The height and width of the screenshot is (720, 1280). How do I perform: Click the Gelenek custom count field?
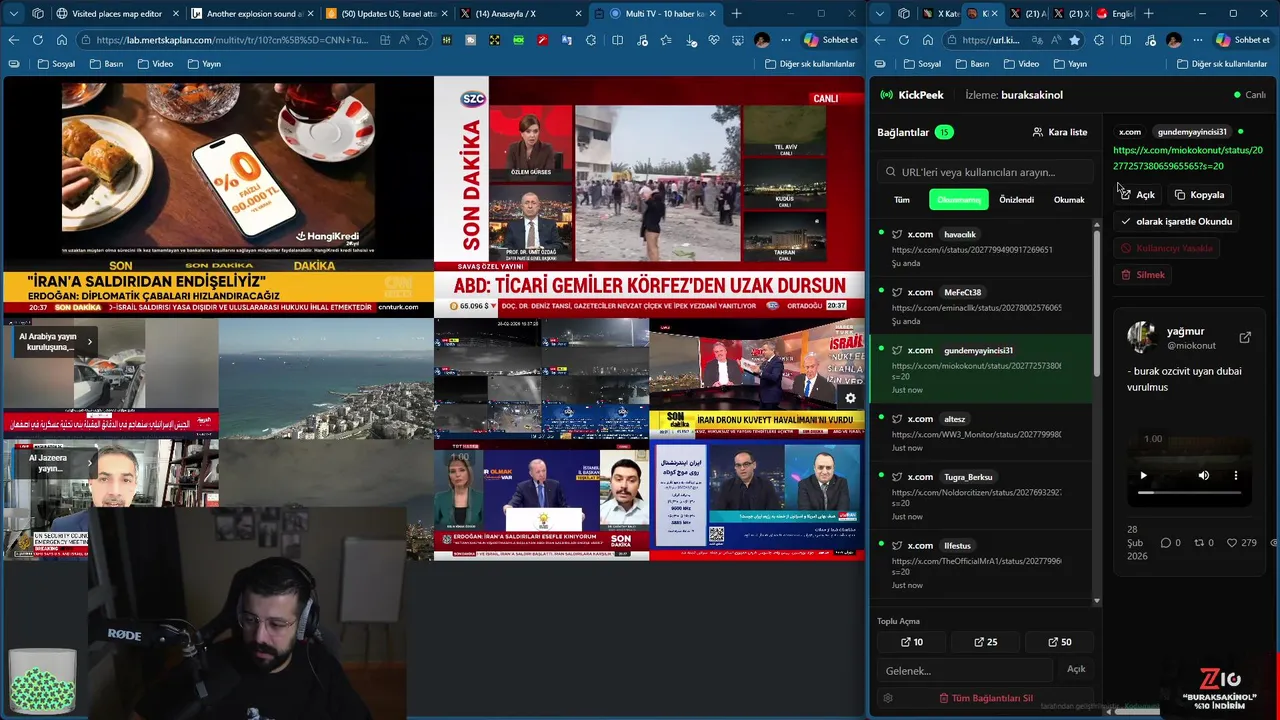(x=964, y=670)
